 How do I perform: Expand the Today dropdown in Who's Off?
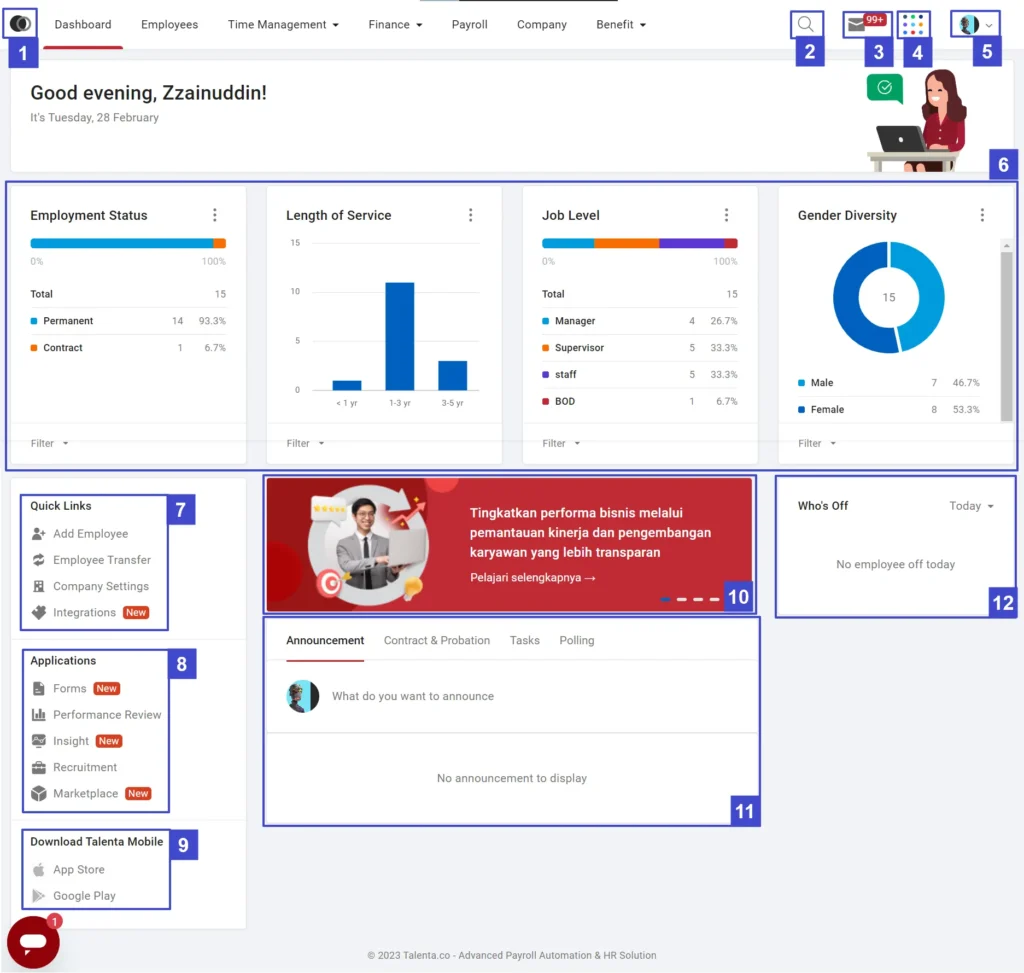[x=969, y=506]
